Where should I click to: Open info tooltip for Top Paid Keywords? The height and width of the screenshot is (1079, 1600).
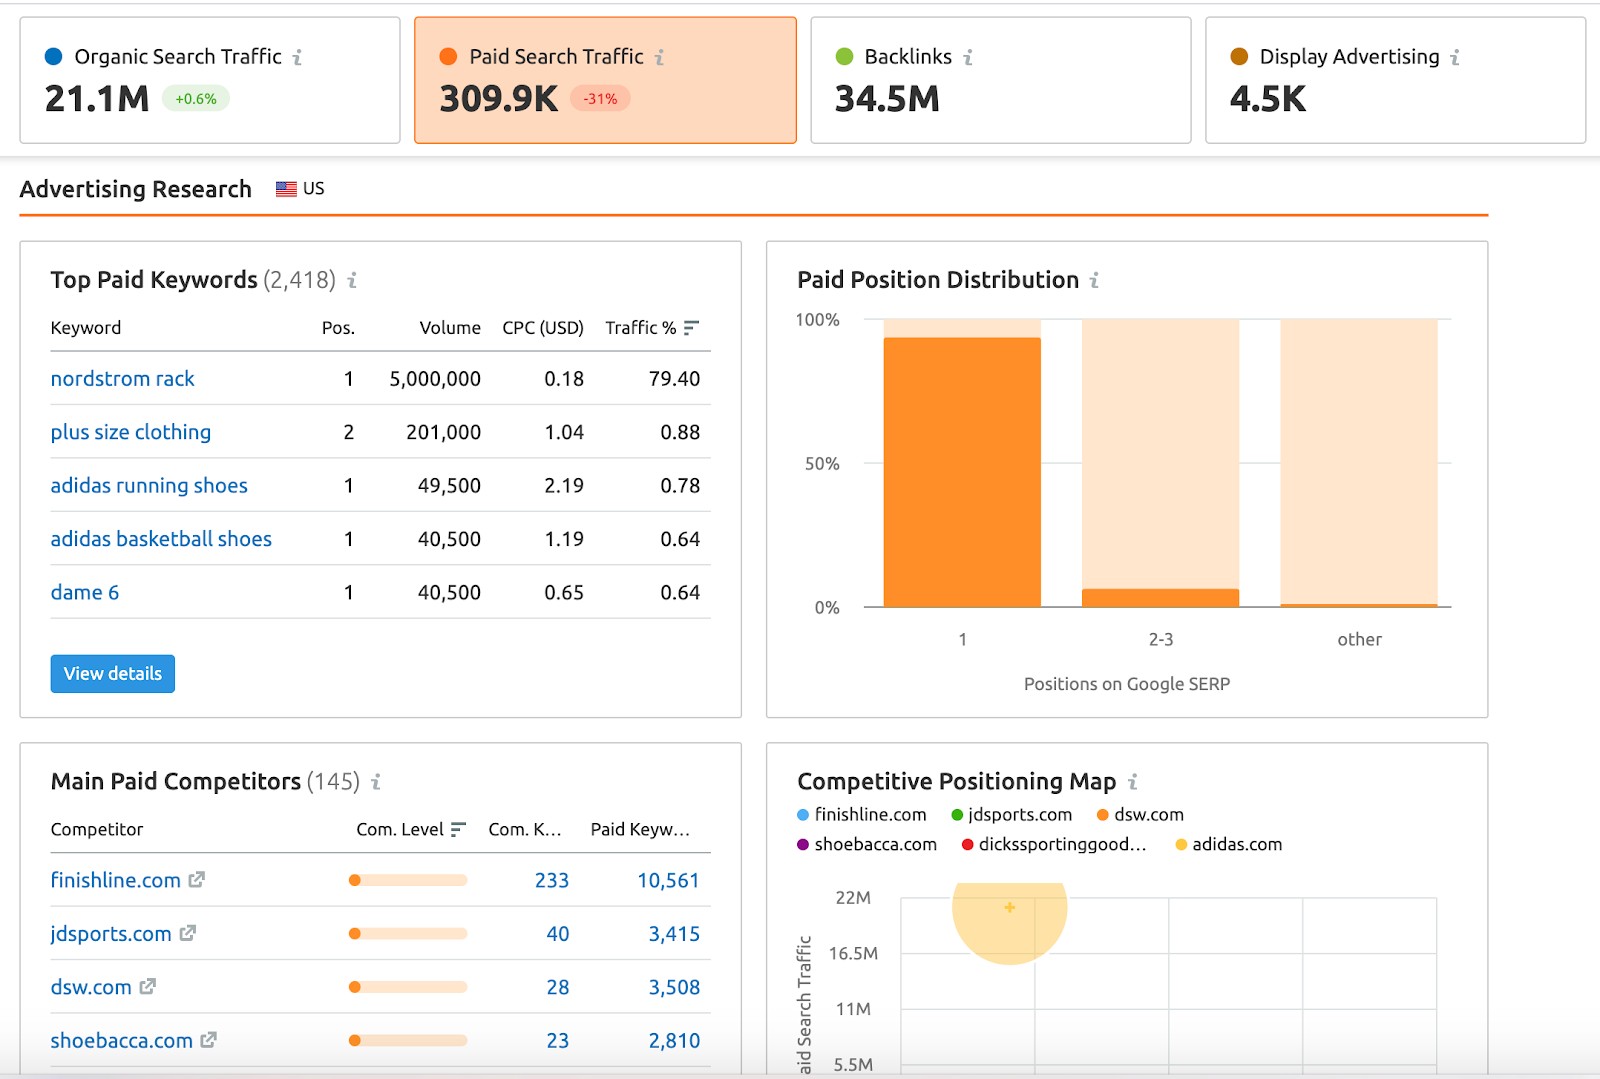click(x=352, y=281)
